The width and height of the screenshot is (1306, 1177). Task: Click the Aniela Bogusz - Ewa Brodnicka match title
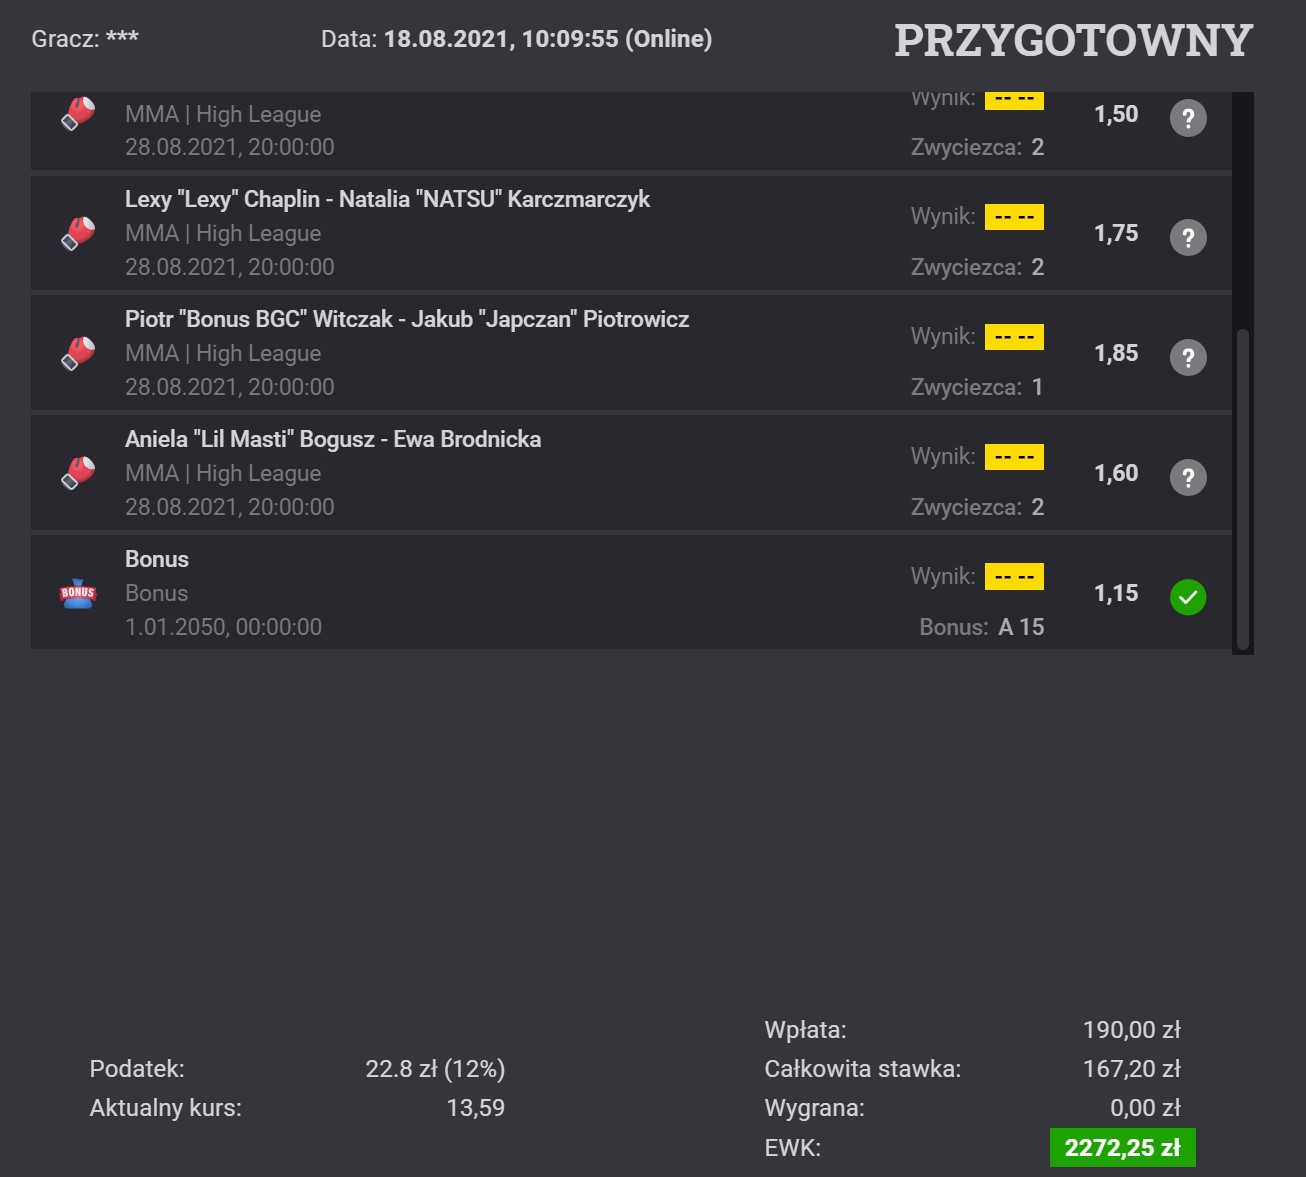(x=333, y=439)
